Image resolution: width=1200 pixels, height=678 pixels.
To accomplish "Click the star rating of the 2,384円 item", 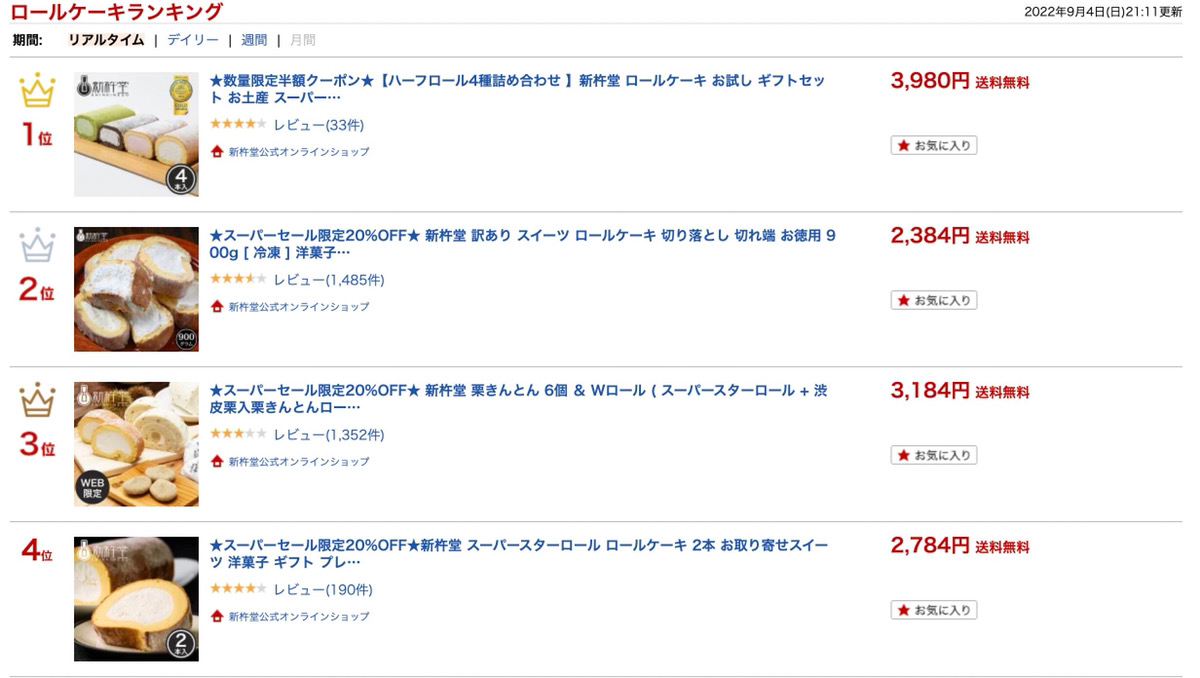I will click(x=238, y=280).
